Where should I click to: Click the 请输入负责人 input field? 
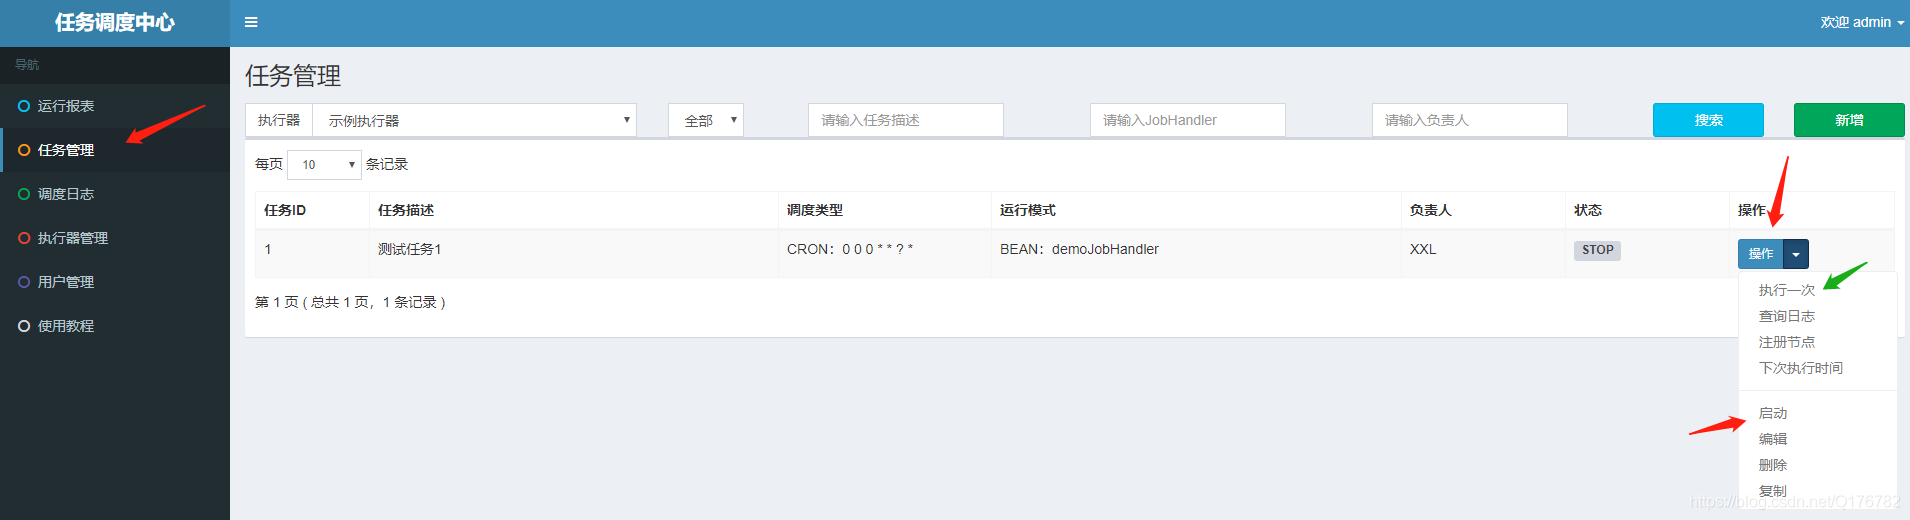coord(1470,120)
